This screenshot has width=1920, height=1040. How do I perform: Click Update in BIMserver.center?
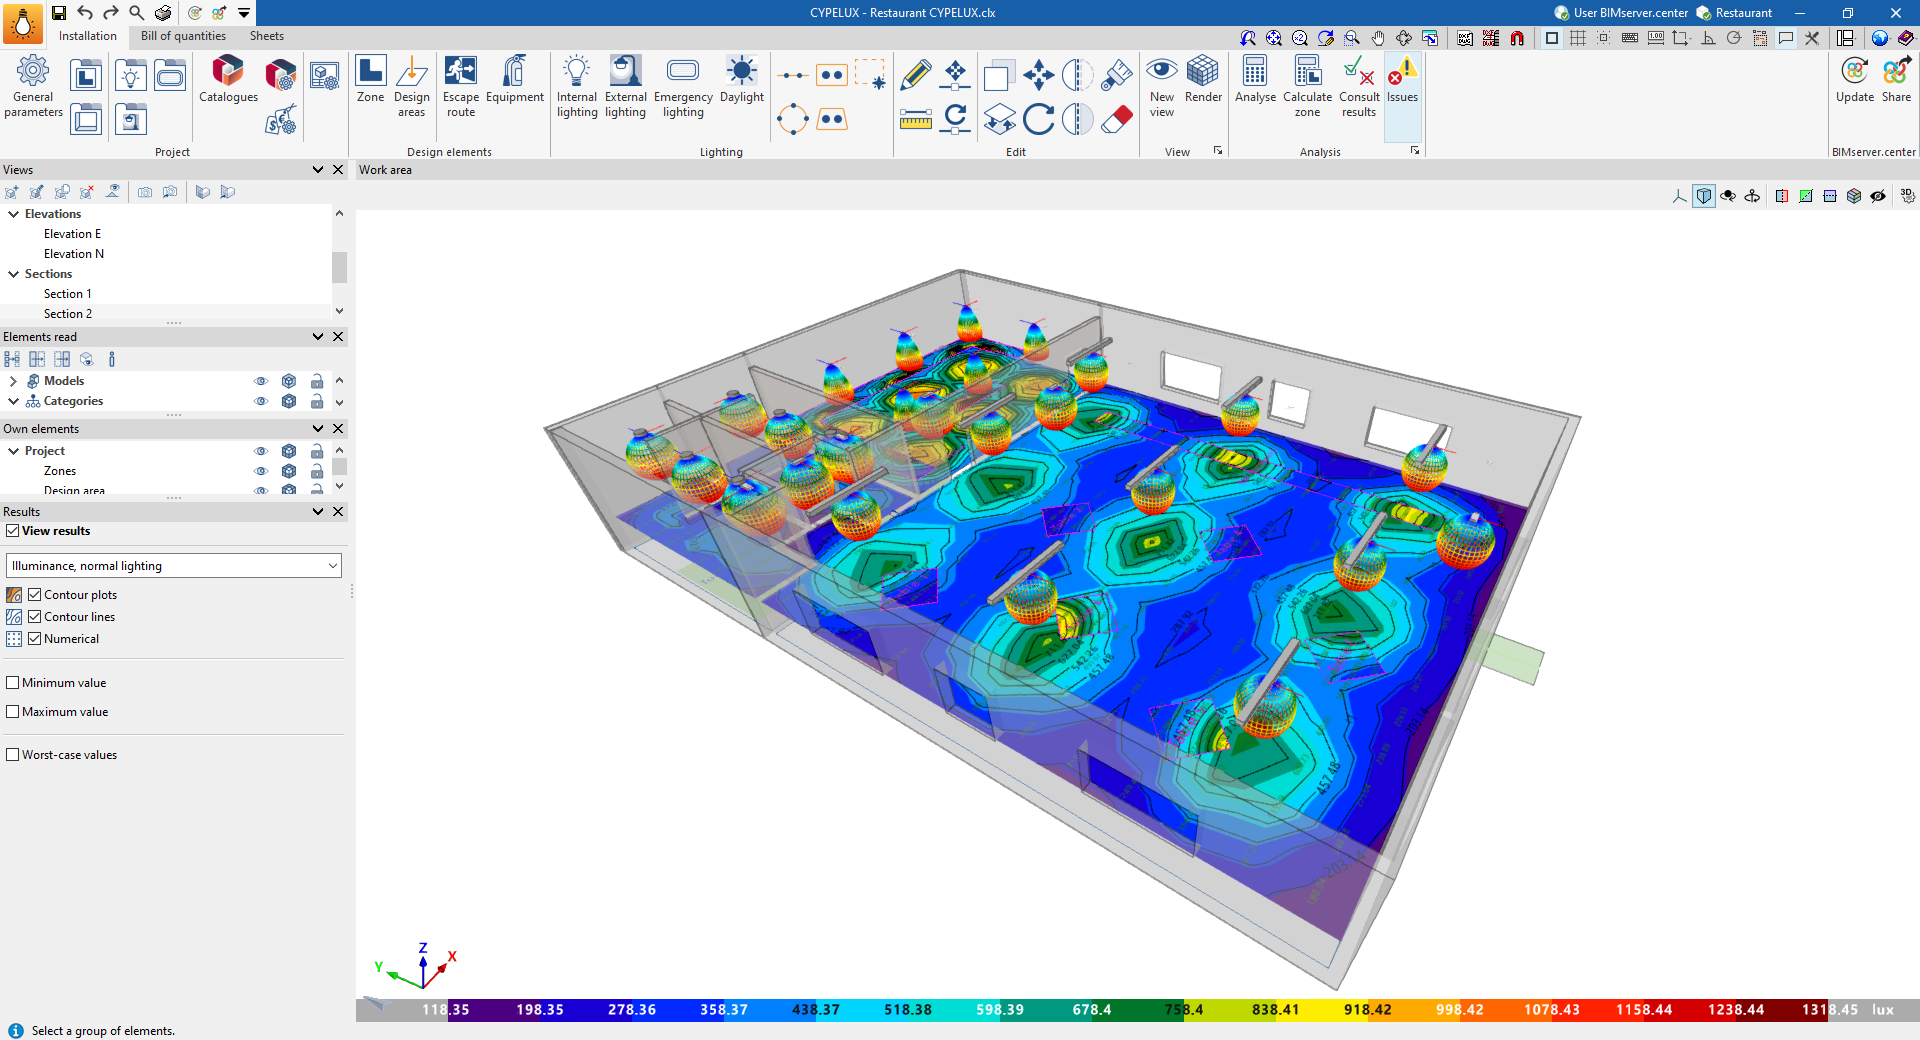tap(1855, 80)
